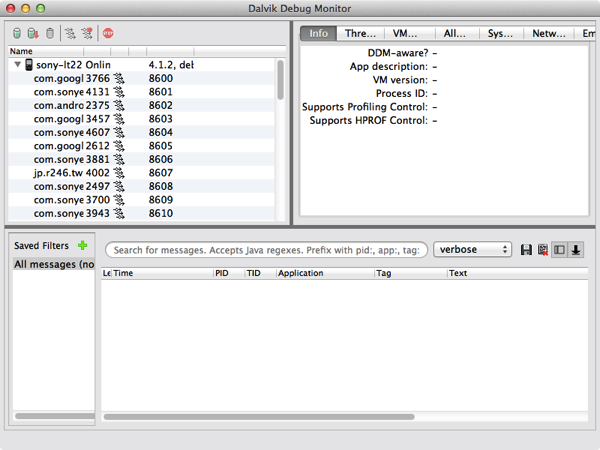Start method profiling via toolbar icon
Viewport: 600px width, 450px height.
[x=87, y=33]
